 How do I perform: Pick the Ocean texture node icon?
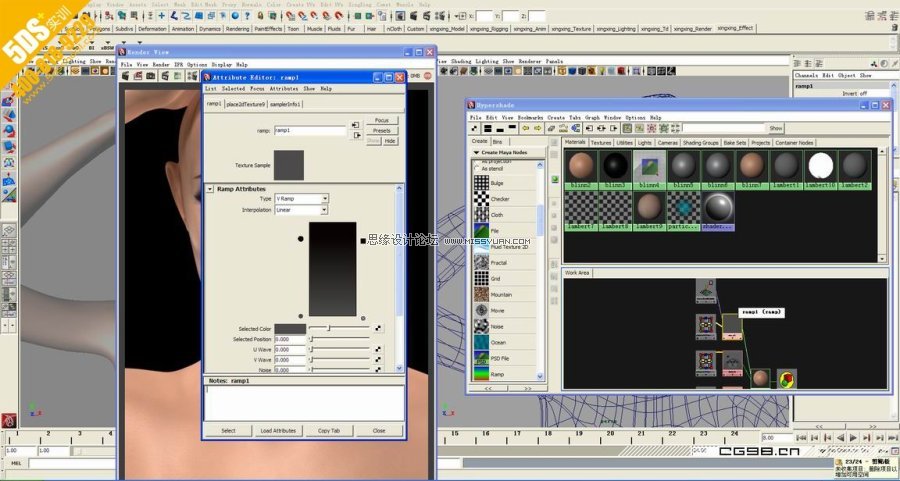[481, 342]
